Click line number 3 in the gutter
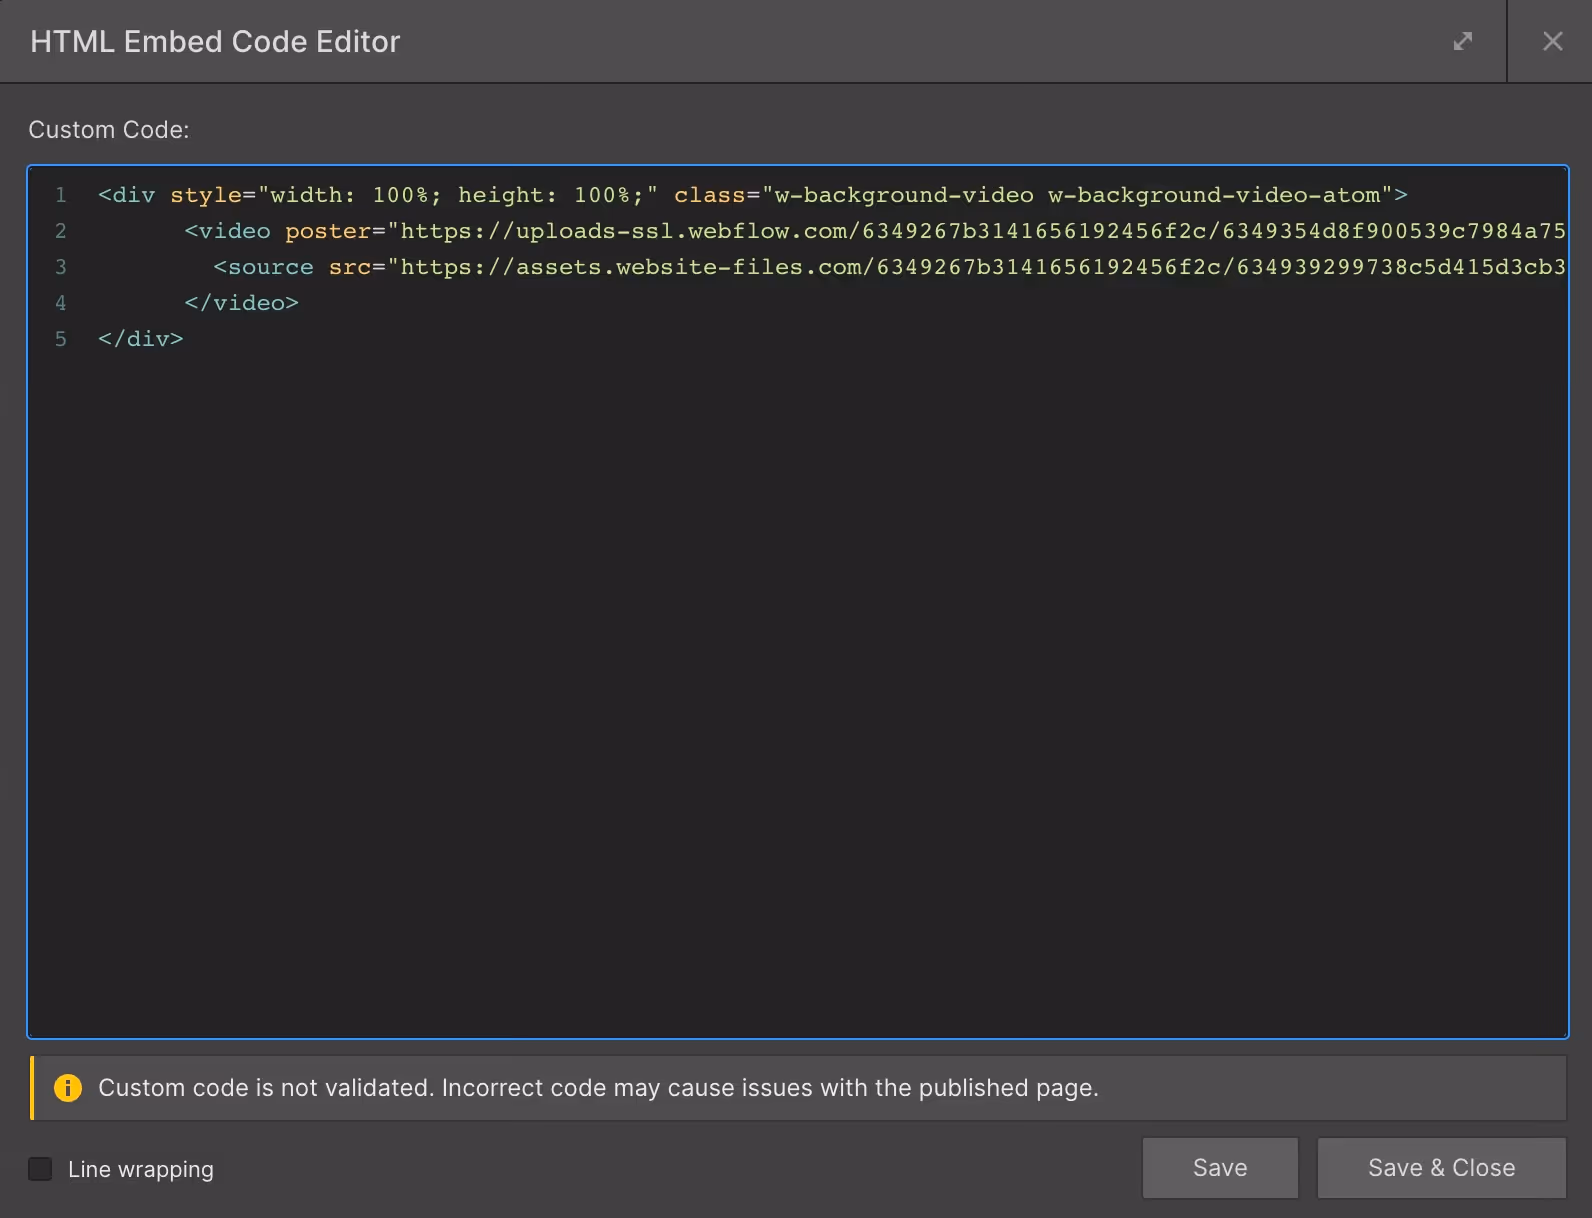The height and width of the screenshot is (1218, 1592). click(x=61, y=267)
